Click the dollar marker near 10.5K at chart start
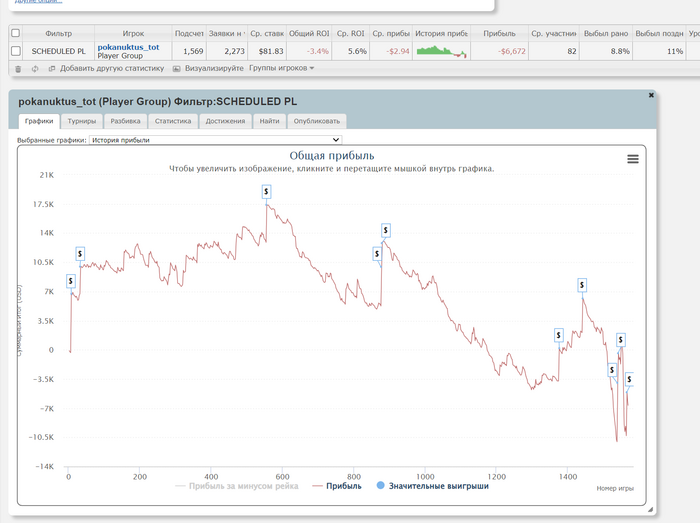700x523 pixels. pyautogui.click(x=80, y=254)
